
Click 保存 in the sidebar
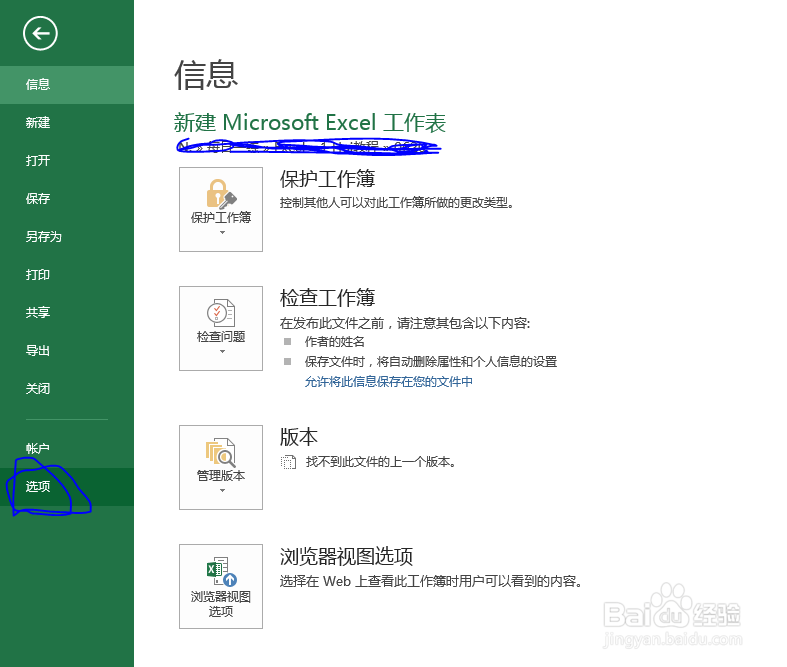tap(67, 199)
